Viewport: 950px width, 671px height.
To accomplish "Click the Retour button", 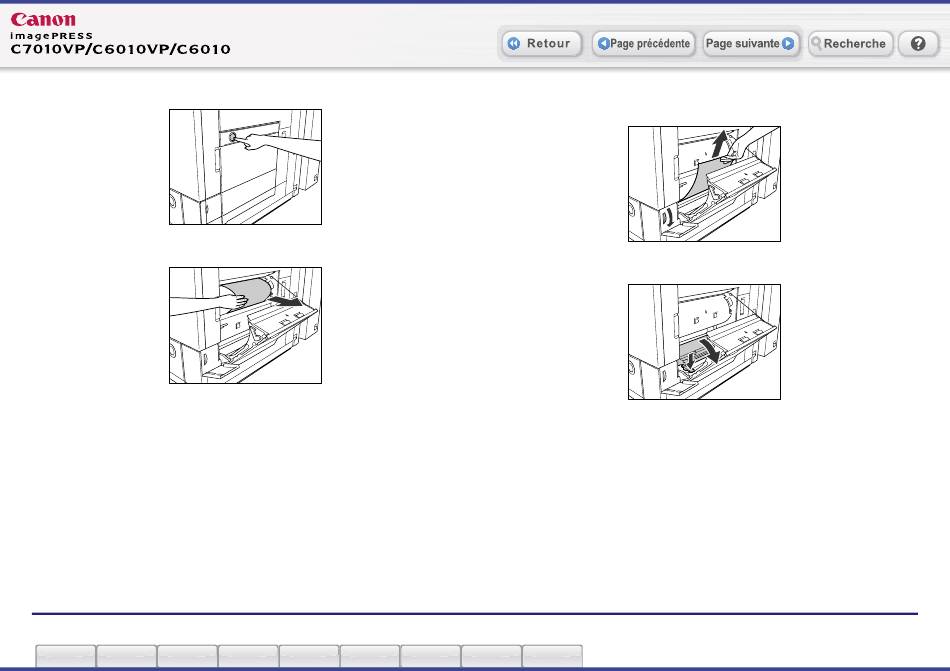I will click(541, 44).
